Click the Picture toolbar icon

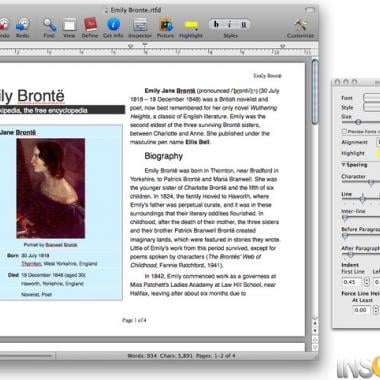(166, 25)
